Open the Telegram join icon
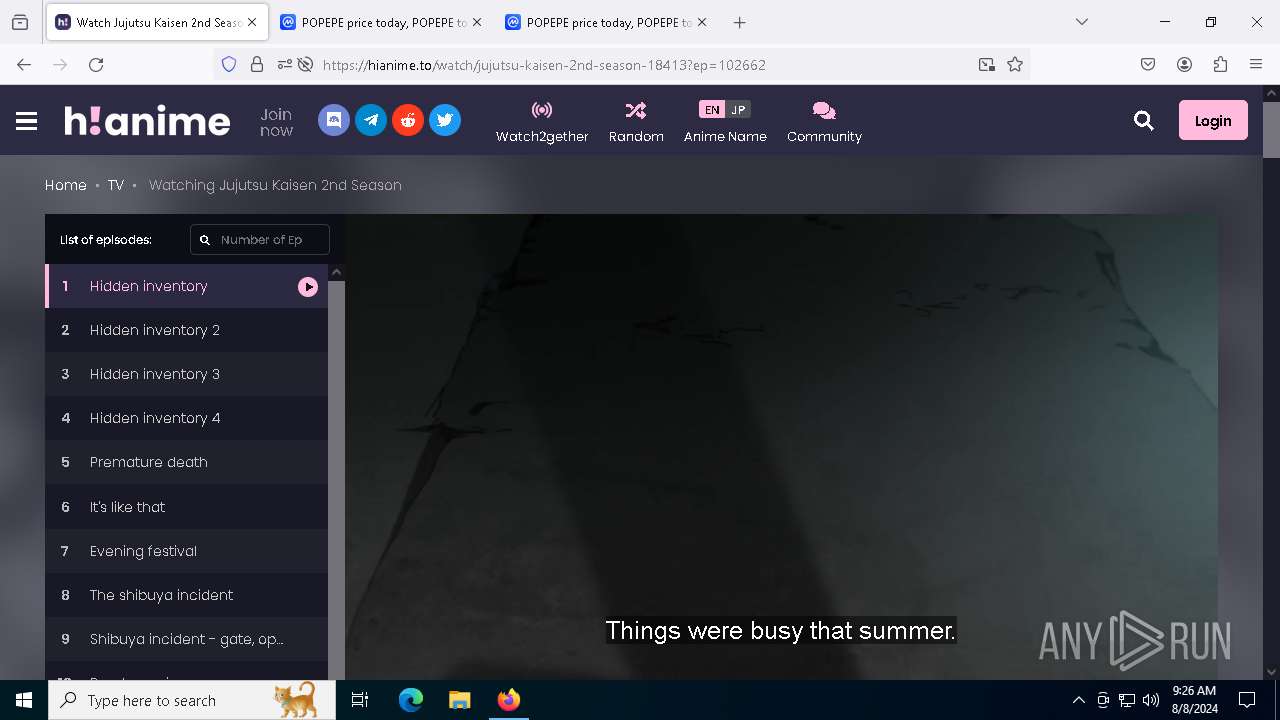The height and width of the screenshot is (720, 1280). pos(371,120)
